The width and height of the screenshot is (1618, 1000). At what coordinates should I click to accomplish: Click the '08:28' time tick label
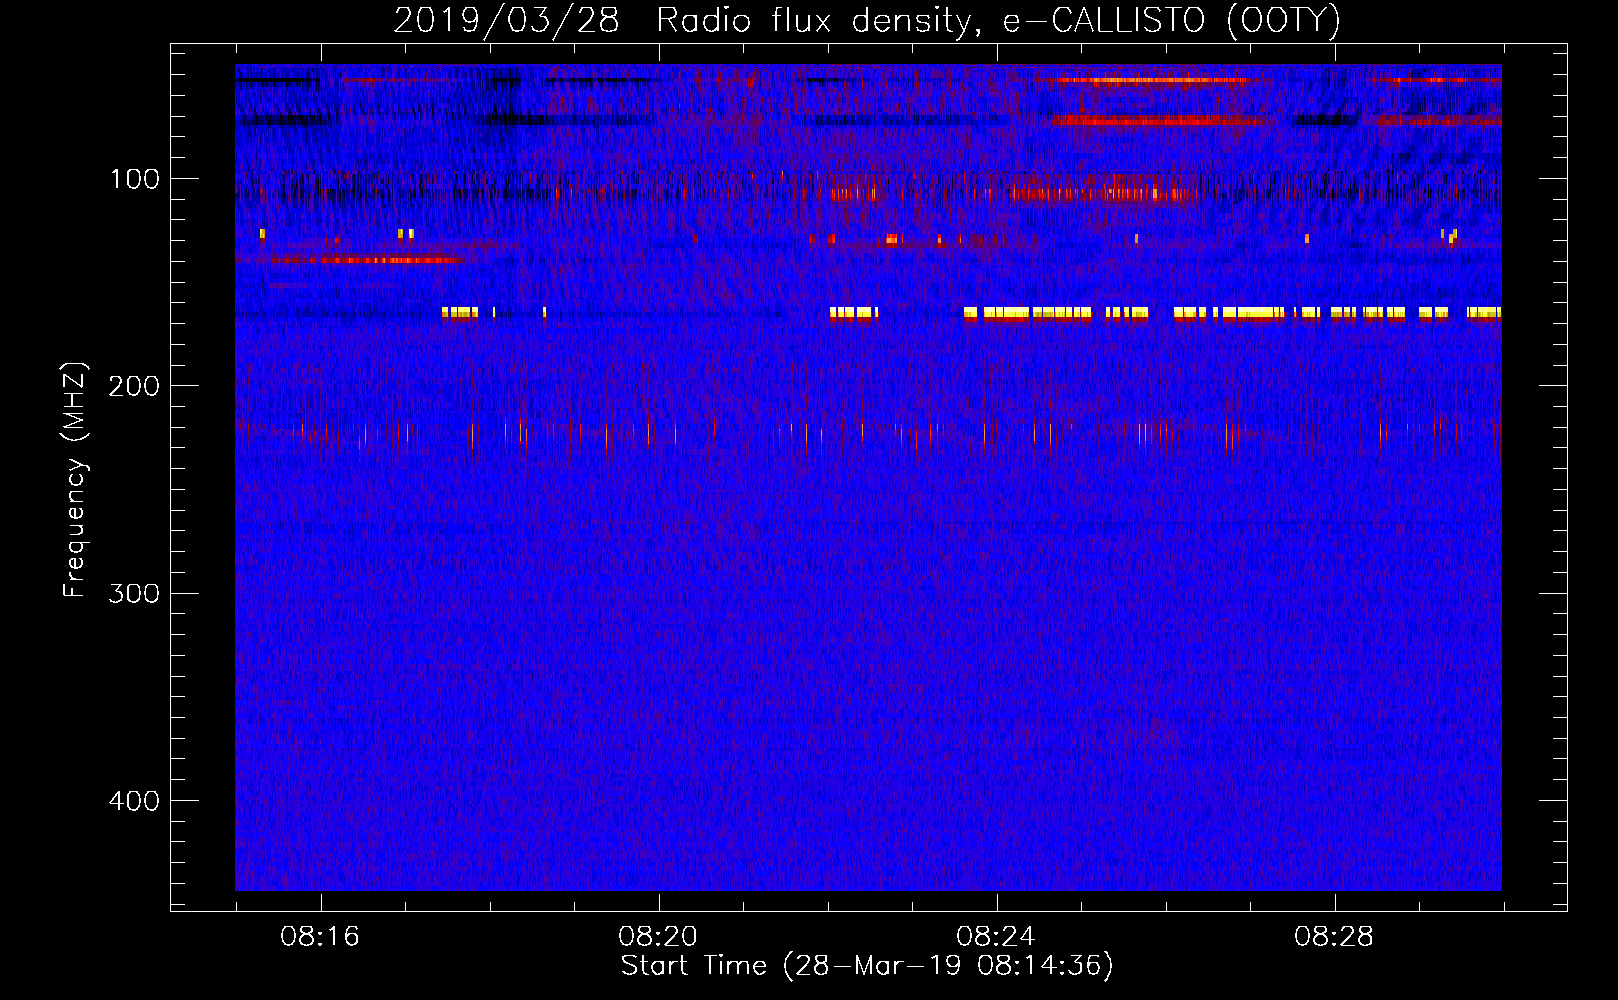point(1334,937)
